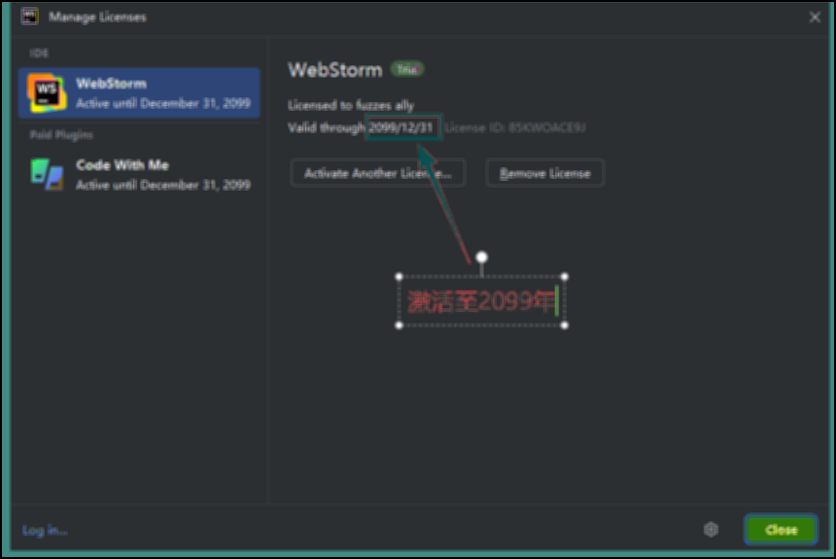Viewport: 836px width, 559px height.
Task: Click Activate Another License button
Action: coord(378,173)
